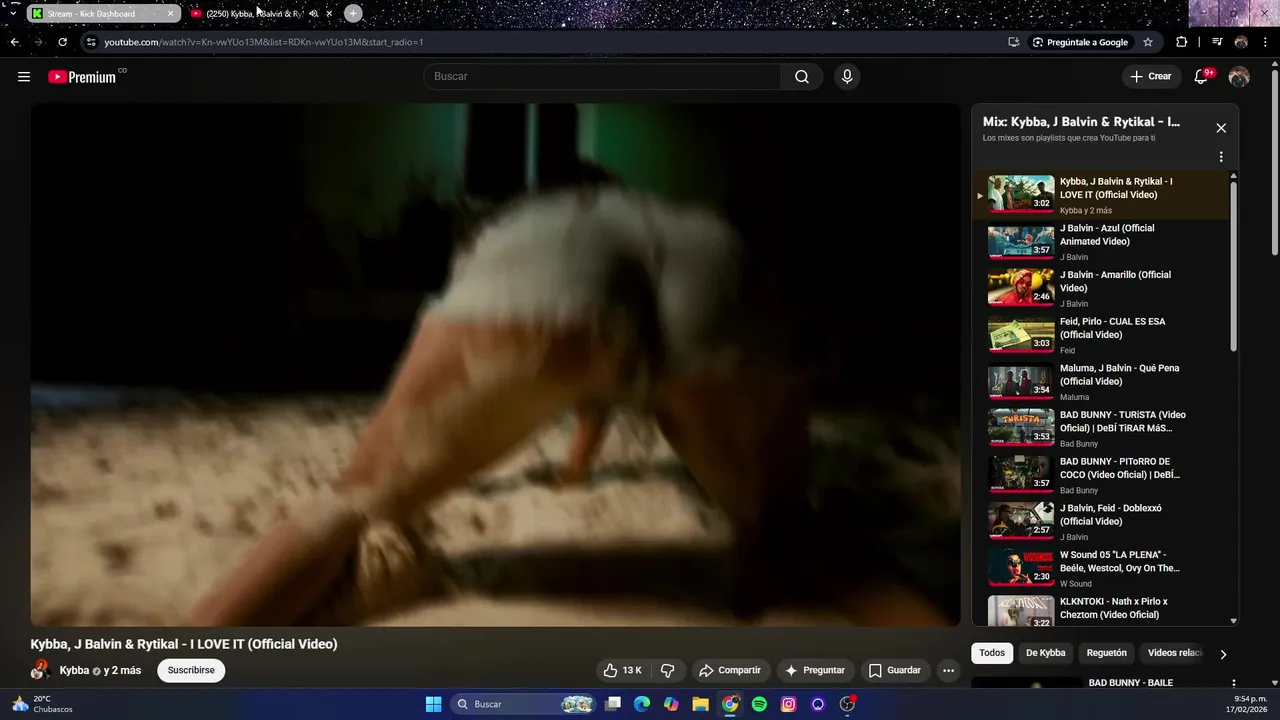Close the Kick Dashboard tab
This screenshot has height=720, width=1280.
point(170,14)
